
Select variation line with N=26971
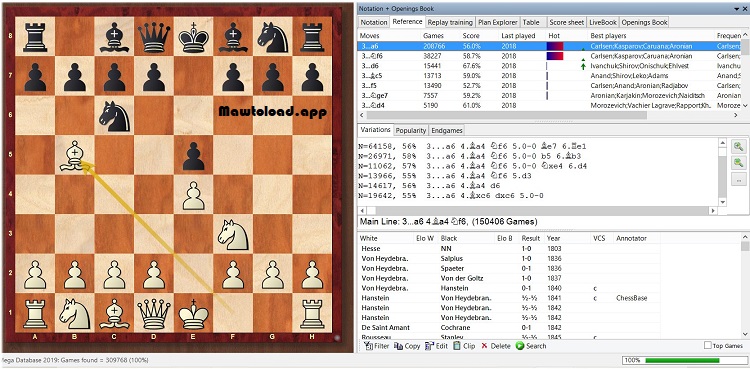click(474, 157)
